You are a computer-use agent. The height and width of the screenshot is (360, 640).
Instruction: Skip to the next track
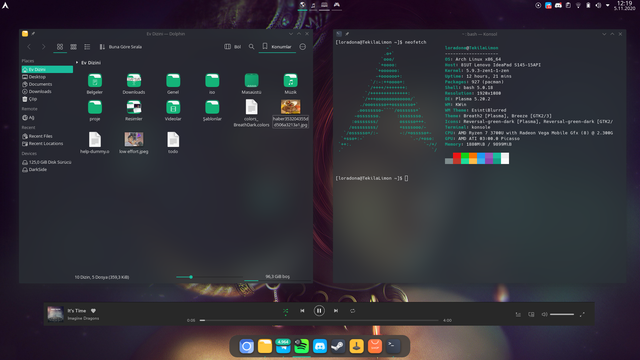tap(336, 311)
